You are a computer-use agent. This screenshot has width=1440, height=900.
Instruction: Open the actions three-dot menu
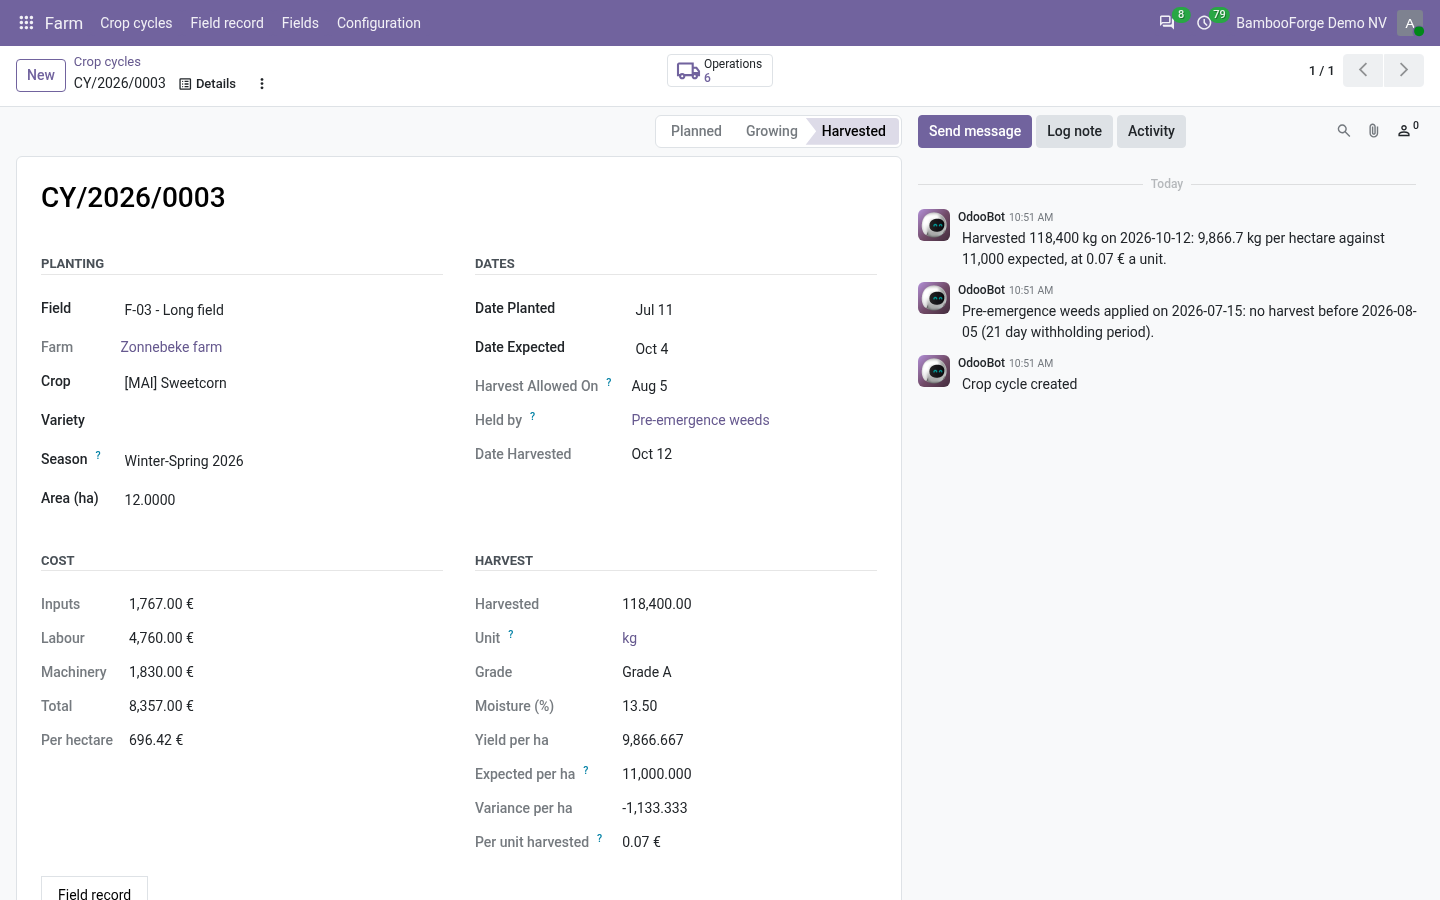(x=262, y=84)
